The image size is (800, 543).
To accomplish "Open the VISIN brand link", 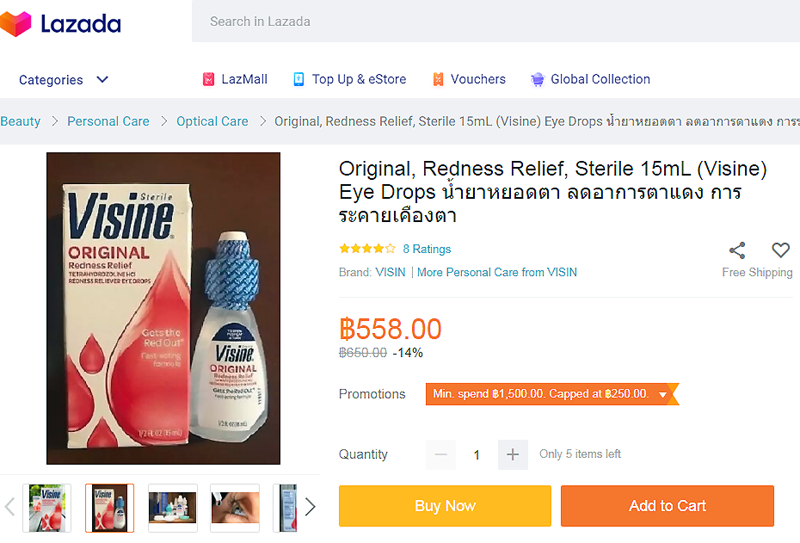I will (x=390, y=273).
